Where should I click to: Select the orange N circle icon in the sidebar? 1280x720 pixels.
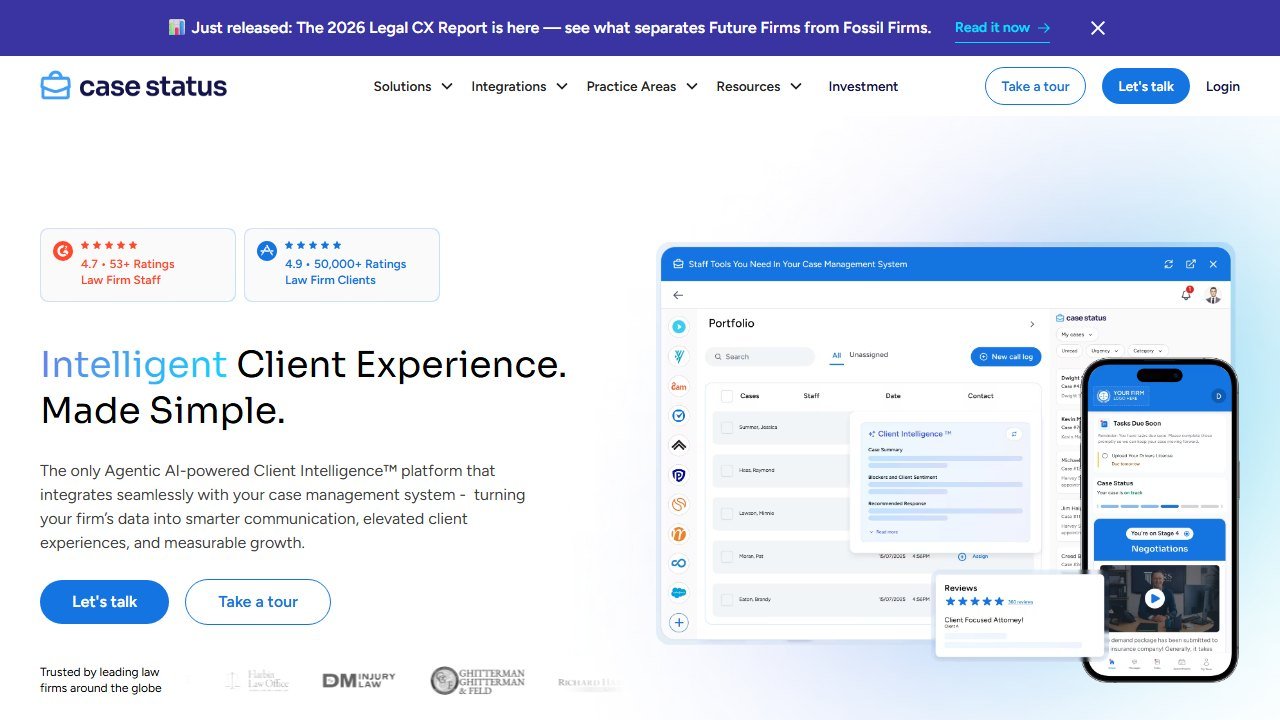[x=679, y=534]
